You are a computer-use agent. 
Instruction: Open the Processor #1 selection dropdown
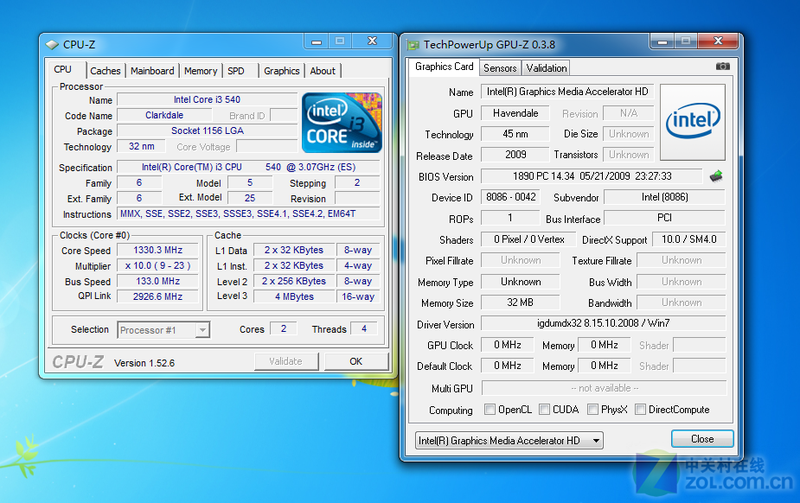pyautogui.click(x=203, y=330)
